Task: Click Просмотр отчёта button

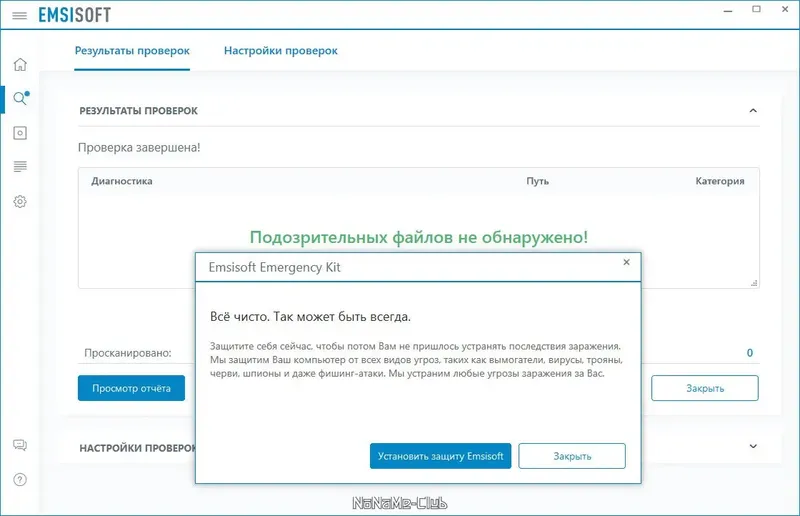Action: tap(132, 388)
